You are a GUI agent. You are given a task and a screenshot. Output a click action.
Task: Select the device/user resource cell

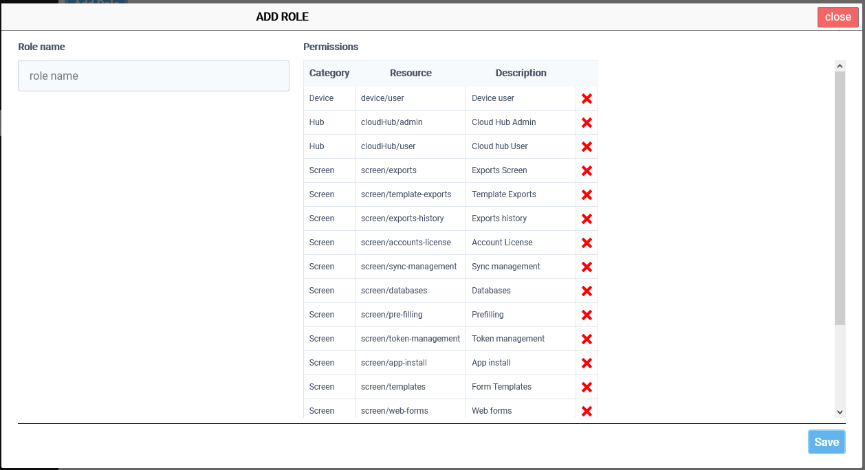[410, 98]
